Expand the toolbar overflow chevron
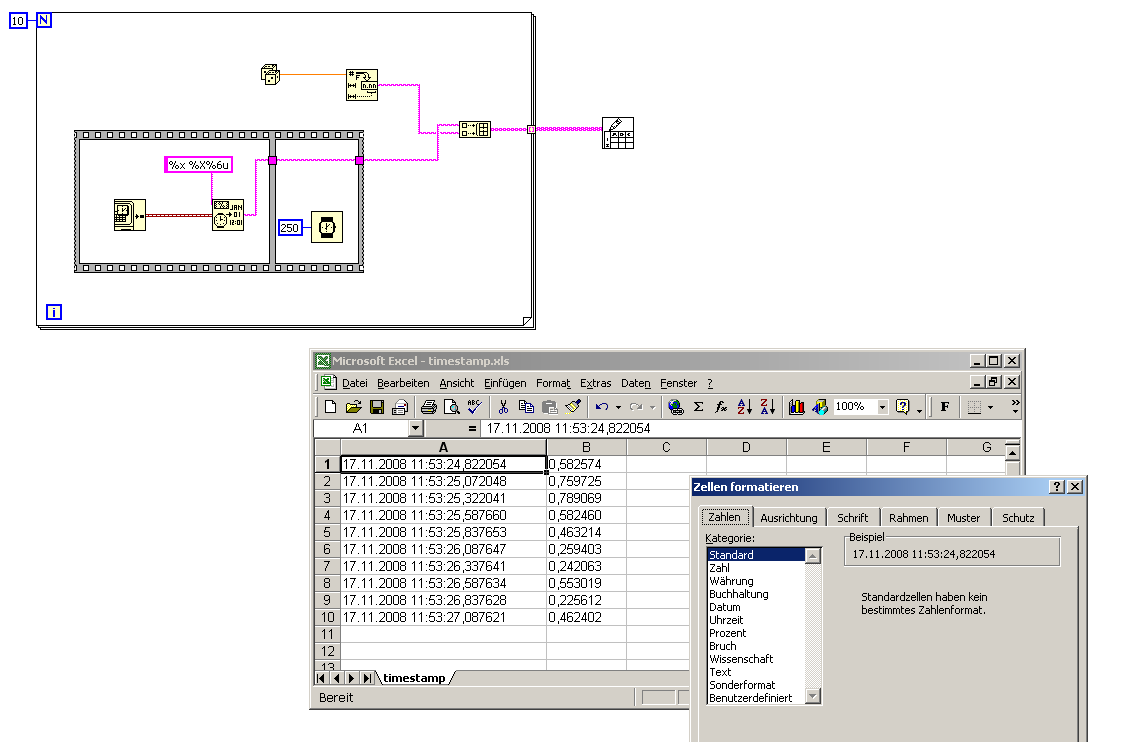The image size is (1121, 742). click(1015, 407)
